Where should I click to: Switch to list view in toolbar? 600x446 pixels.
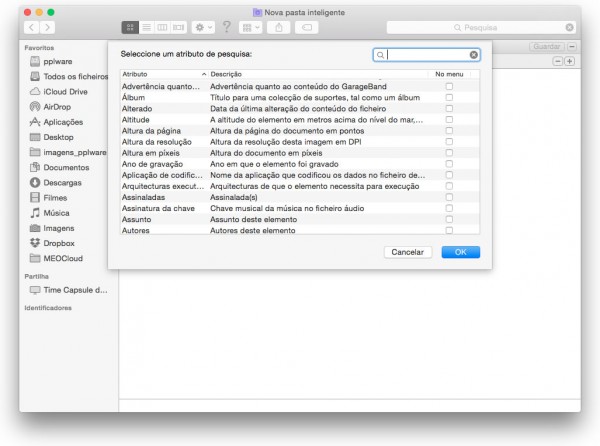(147, 27)
